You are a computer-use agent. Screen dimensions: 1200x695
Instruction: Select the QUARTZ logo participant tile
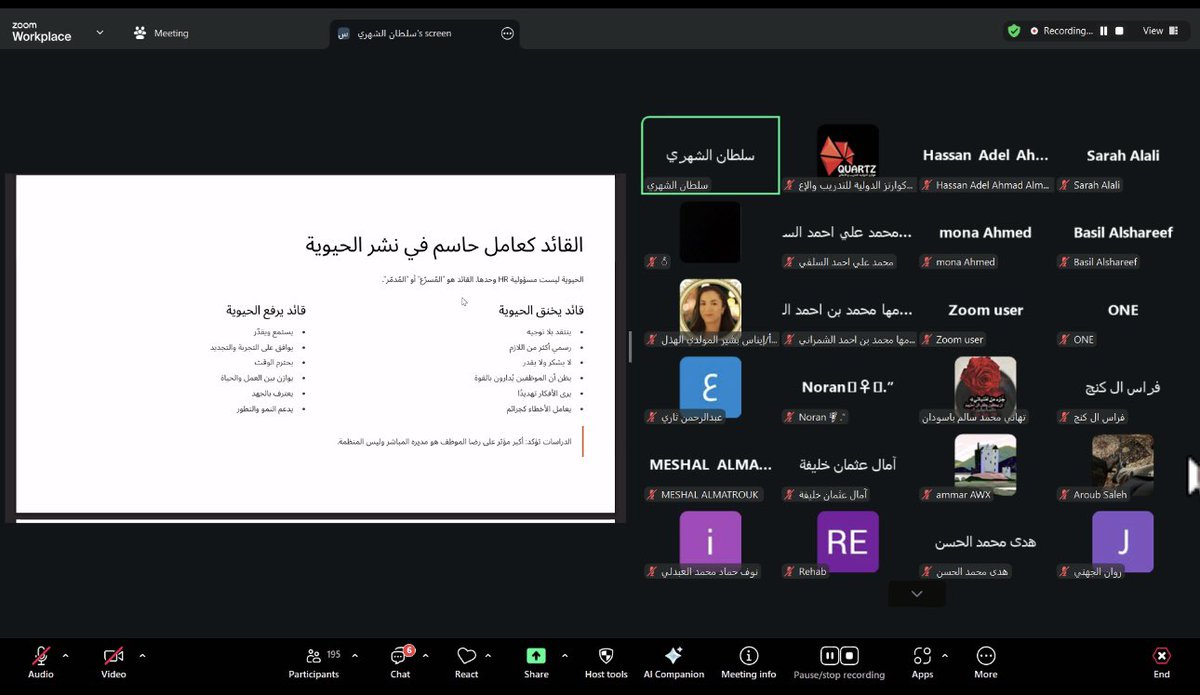[x=848, y=155]
